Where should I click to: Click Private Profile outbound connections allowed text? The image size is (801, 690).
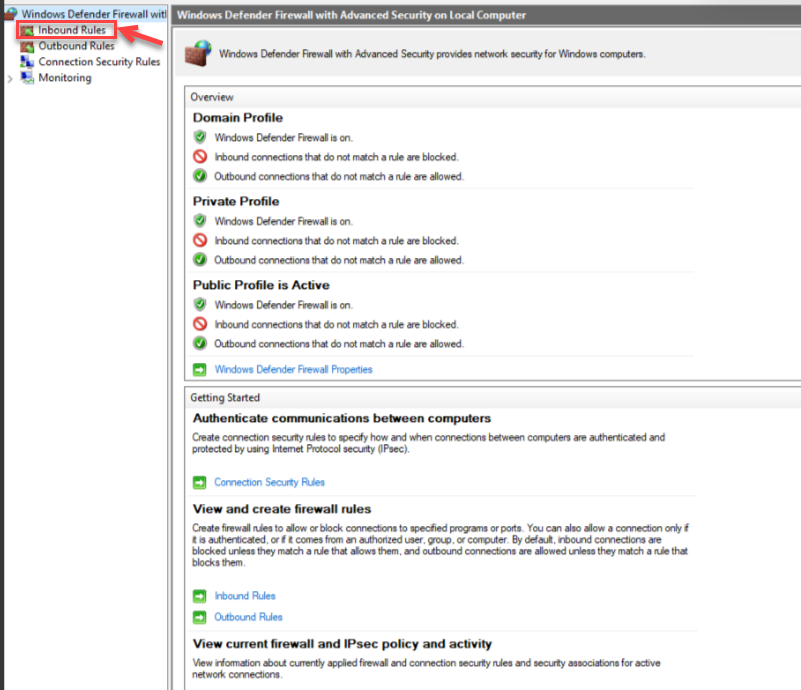tap(339, 260)
